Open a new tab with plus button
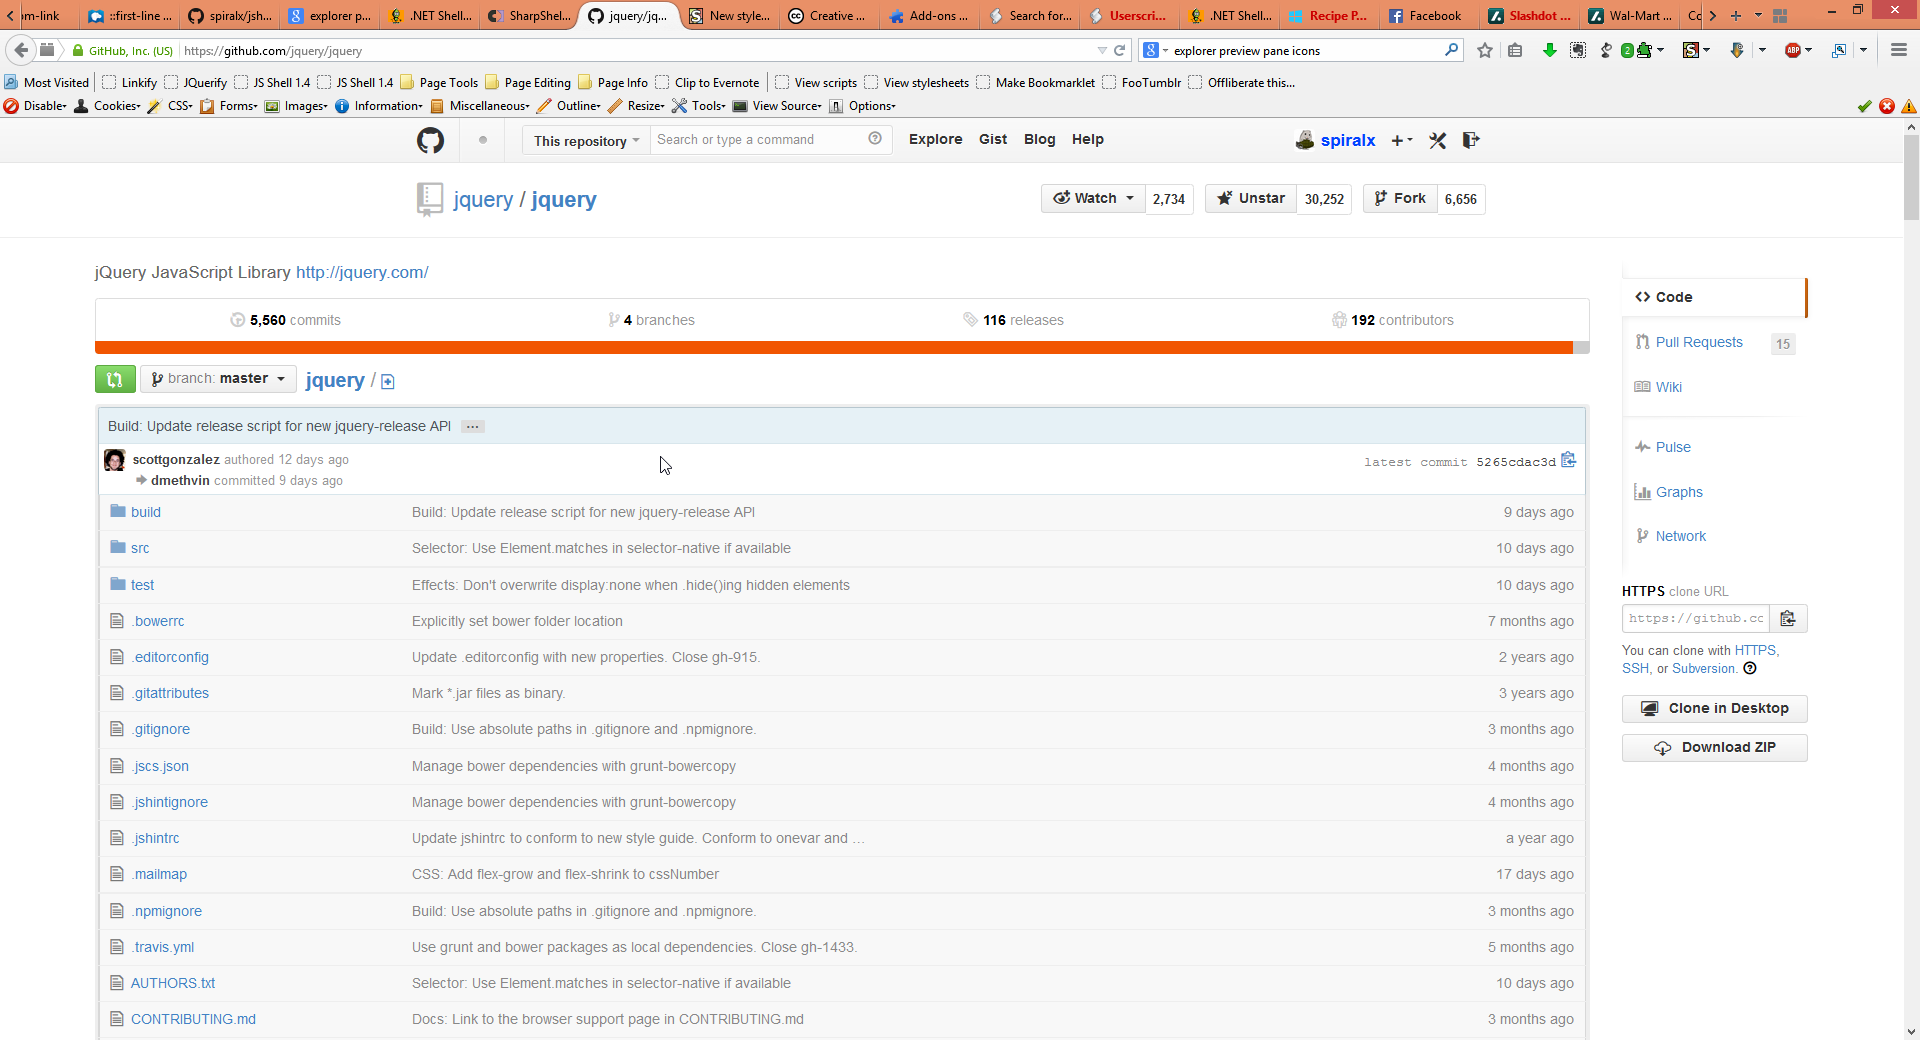Viewport: 1920px width, 1040px height. 1736,15
